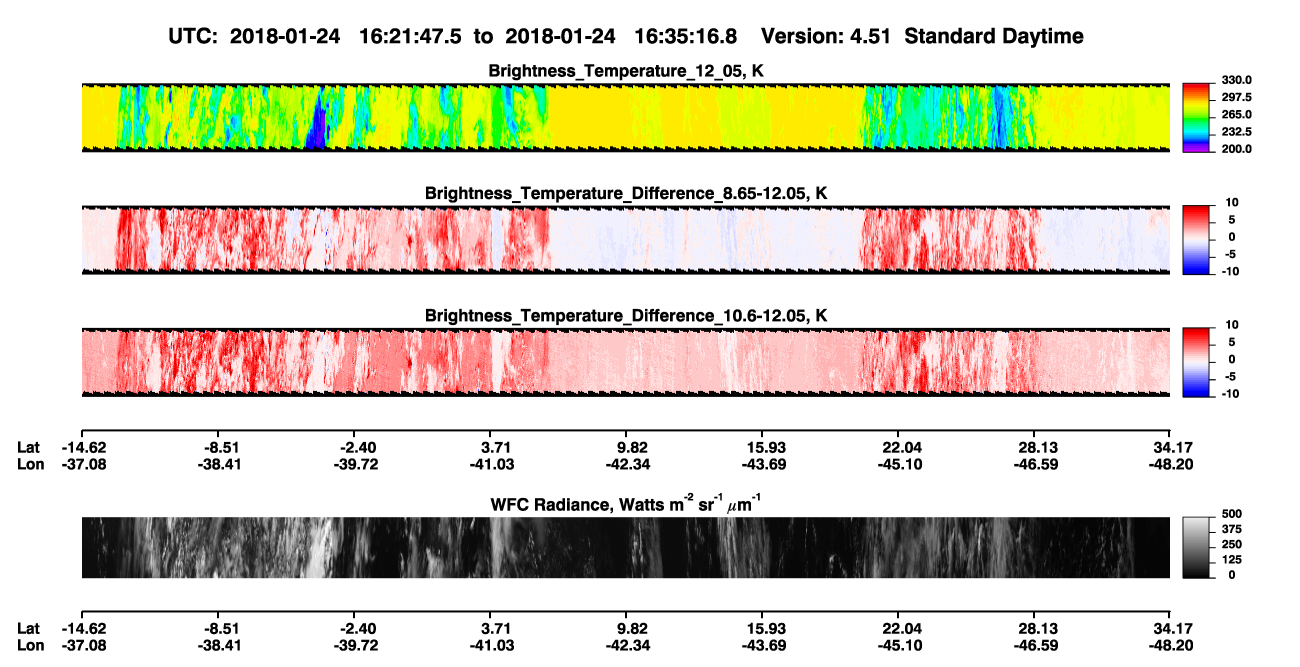Click the rainbow colorbar for Brightness Temperature 12.05
This screenshot has width=1300, height=667.
click(1195, 117)
